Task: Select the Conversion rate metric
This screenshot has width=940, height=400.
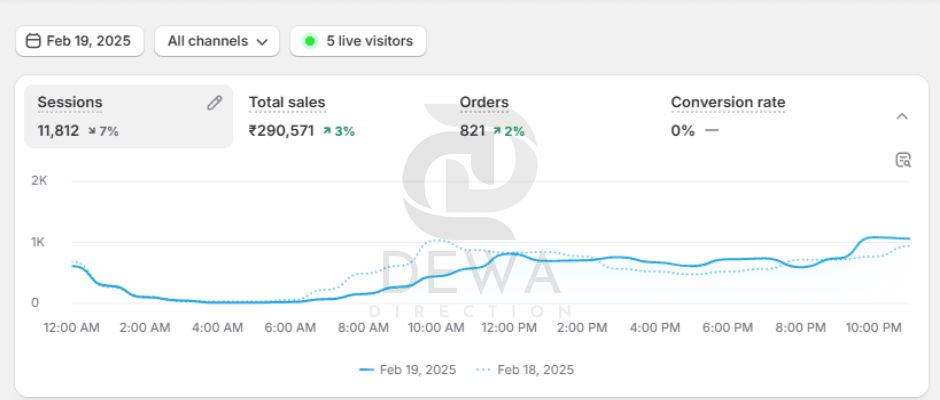Action: point(728,103)
